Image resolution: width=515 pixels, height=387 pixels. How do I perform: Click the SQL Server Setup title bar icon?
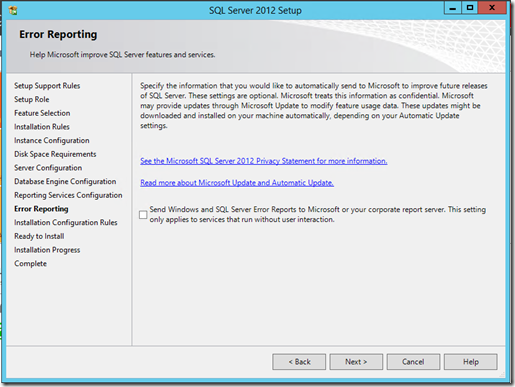coord(13,10)
